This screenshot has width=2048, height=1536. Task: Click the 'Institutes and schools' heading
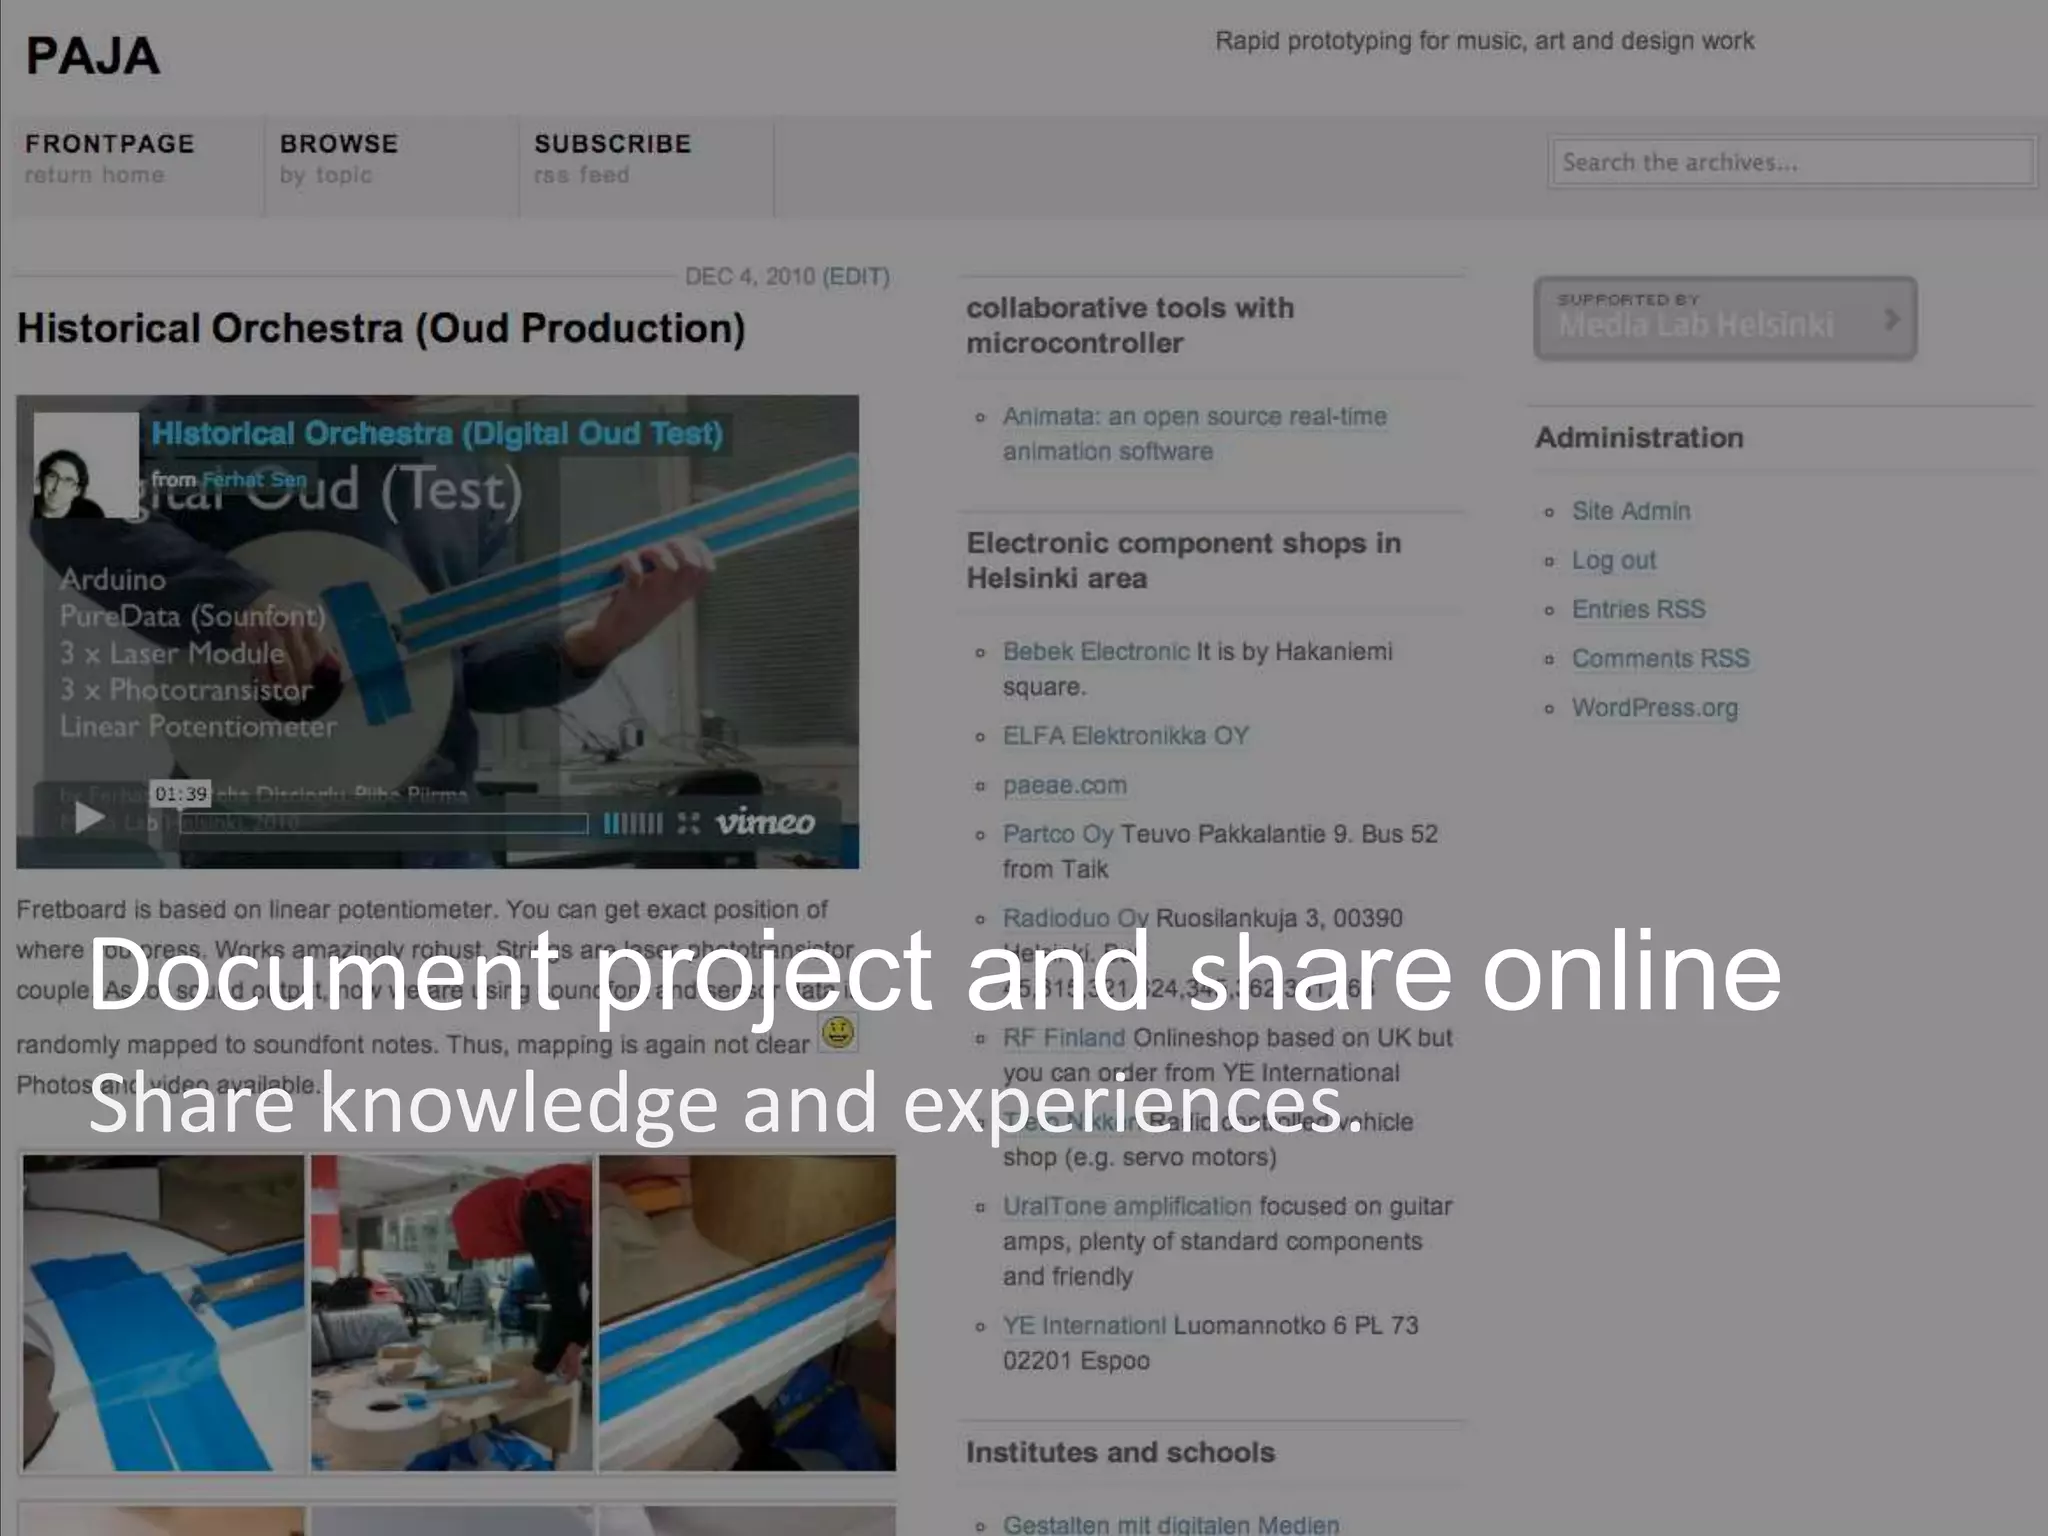click(1120, 1452)
